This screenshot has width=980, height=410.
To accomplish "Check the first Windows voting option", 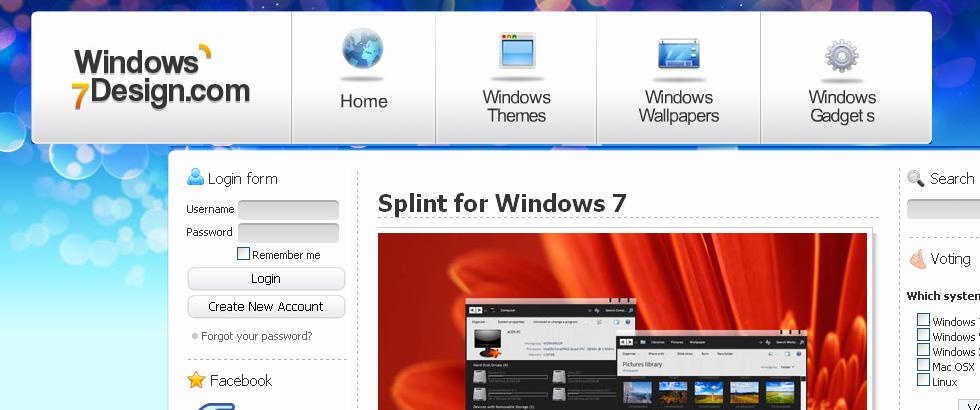I will tap(923, 320).
